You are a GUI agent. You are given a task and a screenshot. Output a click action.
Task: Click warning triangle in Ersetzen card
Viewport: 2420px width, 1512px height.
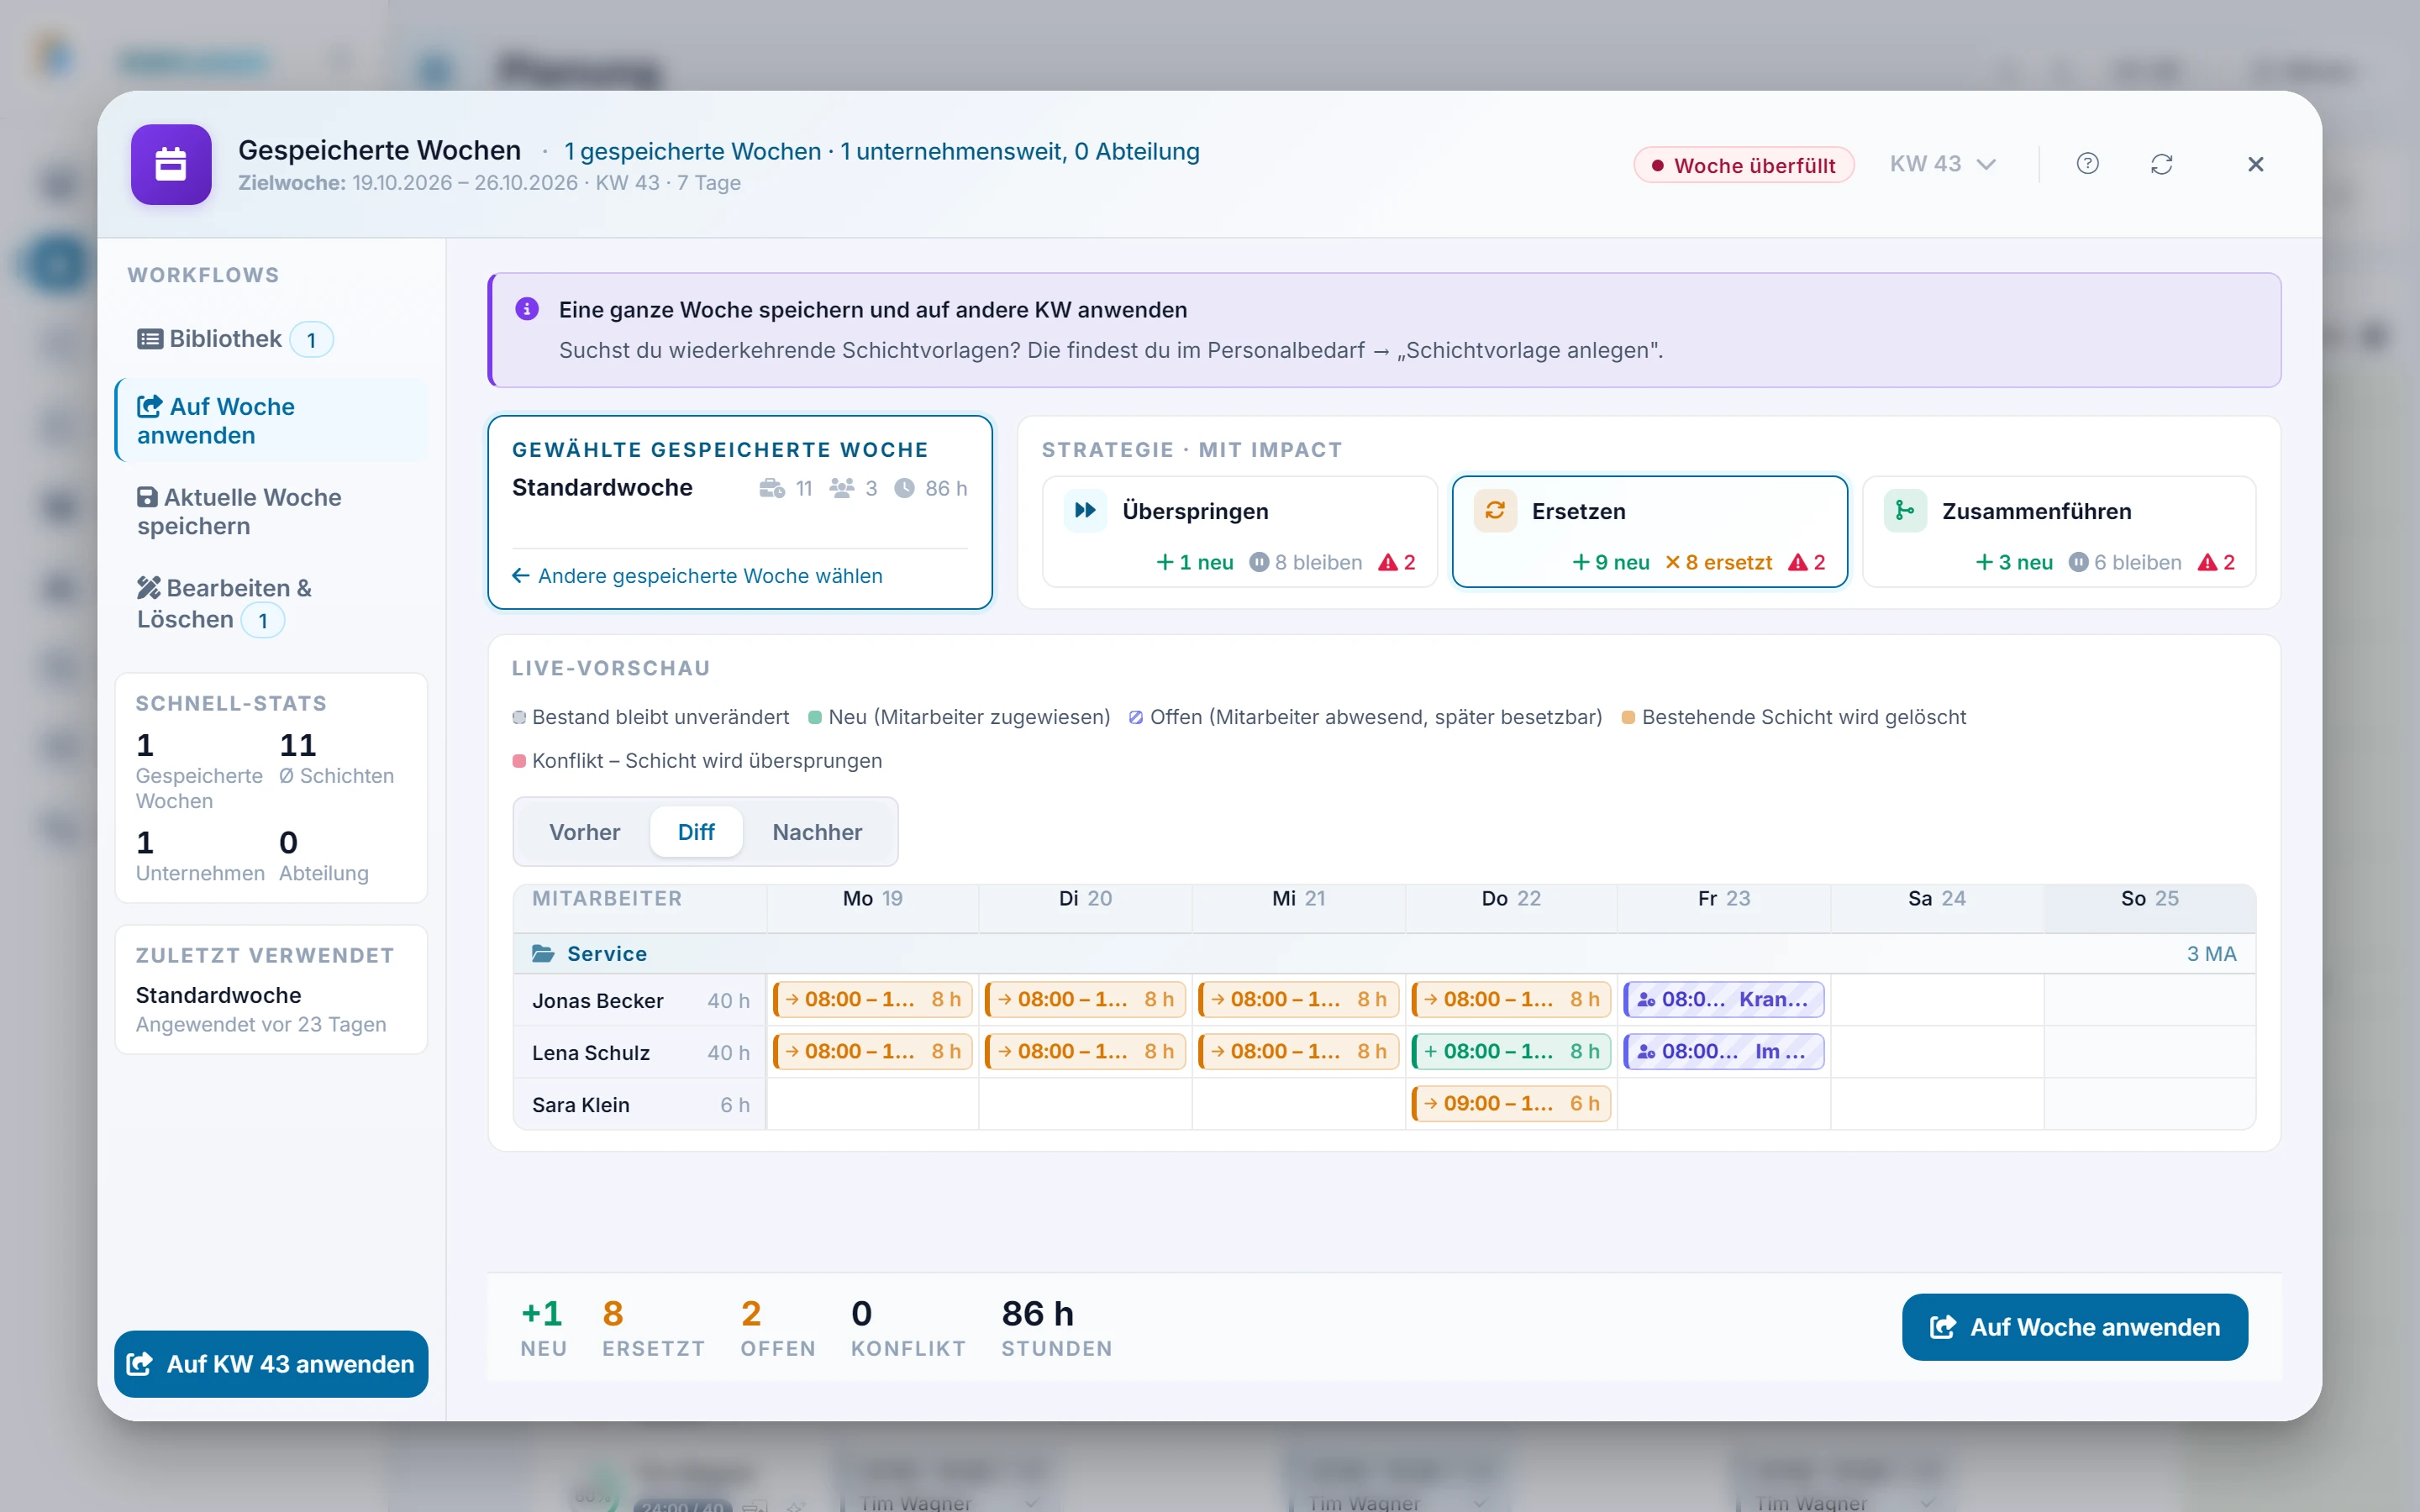tap(1797, 563)
